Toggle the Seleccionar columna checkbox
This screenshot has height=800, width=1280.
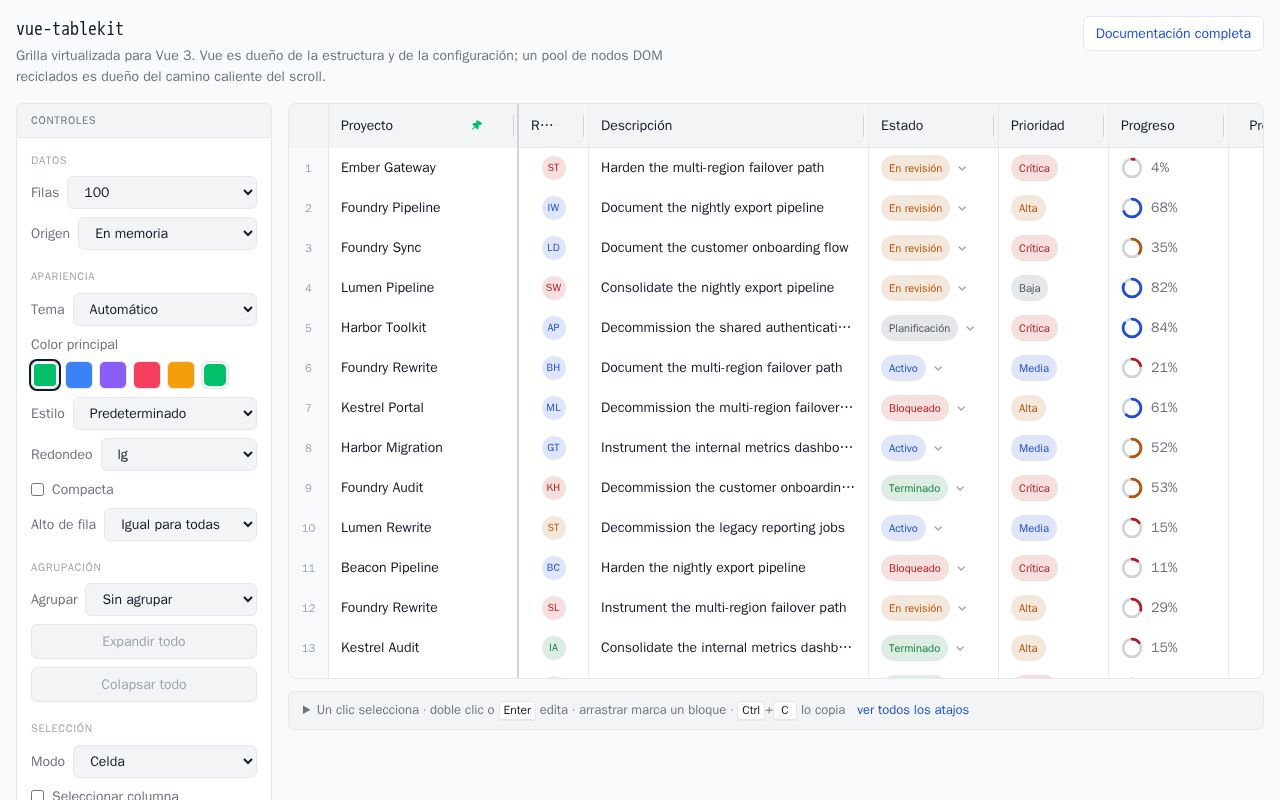[x=37, y=796]
